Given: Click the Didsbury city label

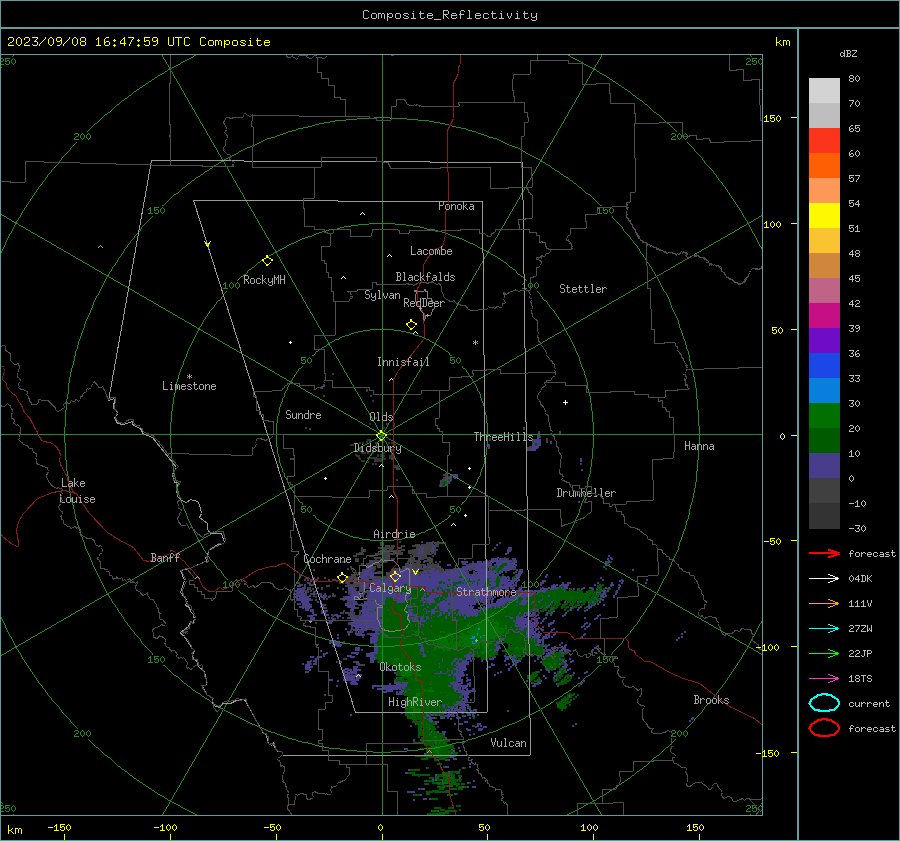Looking at the screenshot, I should coord(377,448).
